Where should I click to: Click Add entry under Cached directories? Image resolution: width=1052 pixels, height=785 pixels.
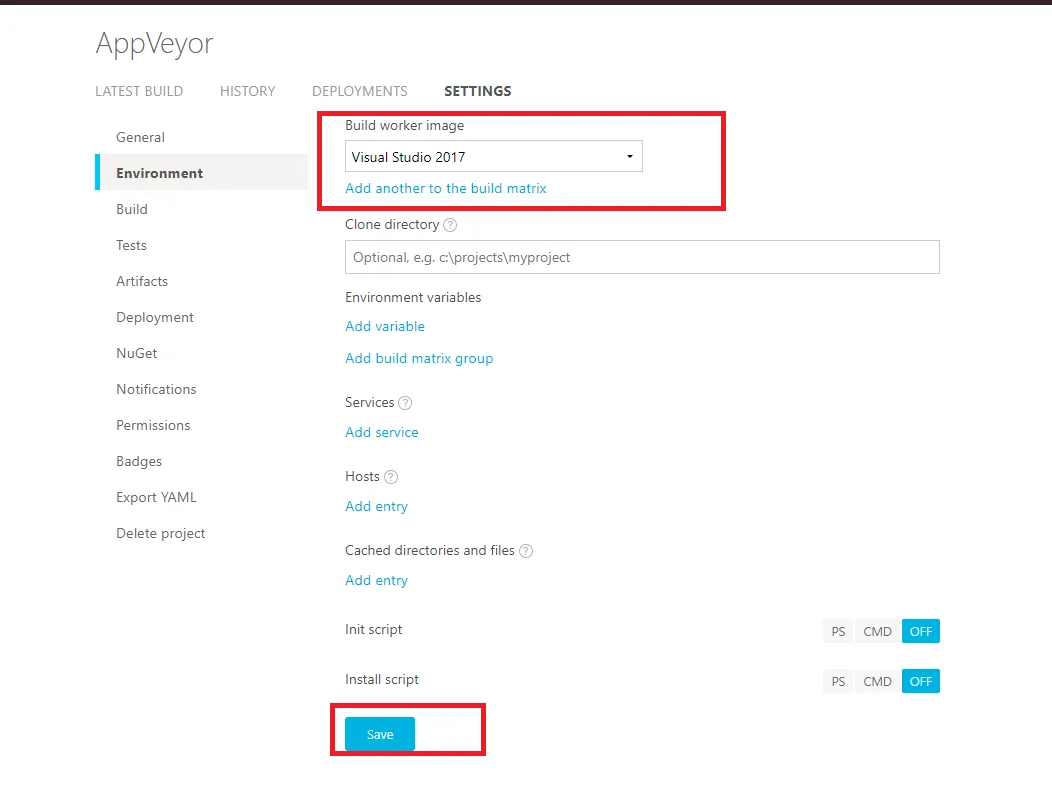pos(376,580)
